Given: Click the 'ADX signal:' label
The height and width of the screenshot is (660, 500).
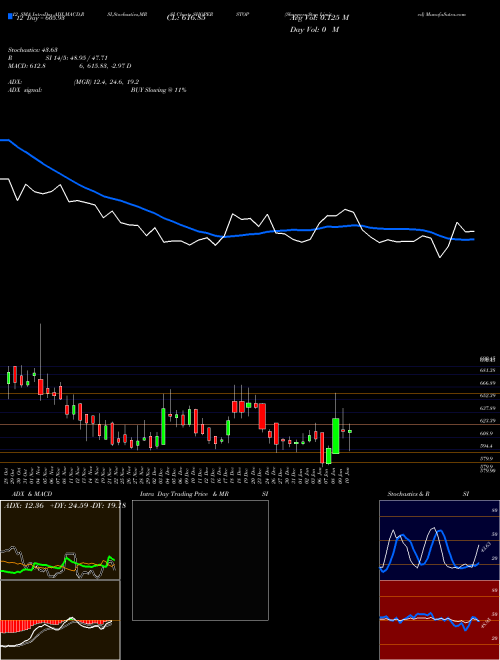Looking at the screenshot, I should [25, 90].
